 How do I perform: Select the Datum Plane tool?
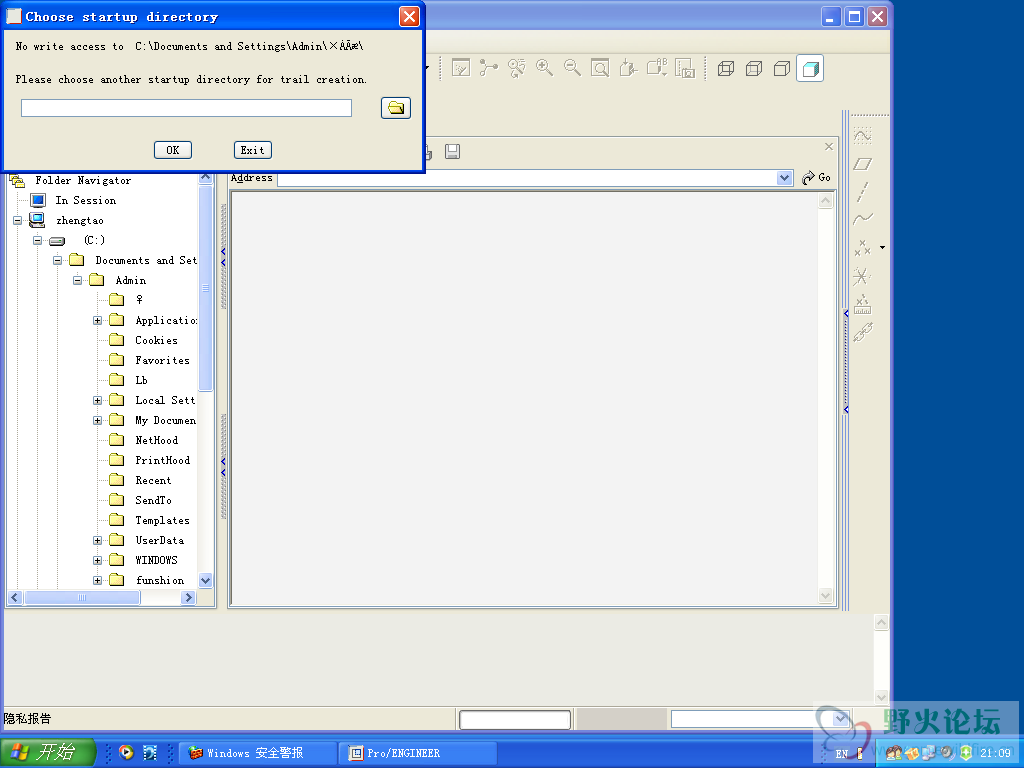[x=863, y=164]
